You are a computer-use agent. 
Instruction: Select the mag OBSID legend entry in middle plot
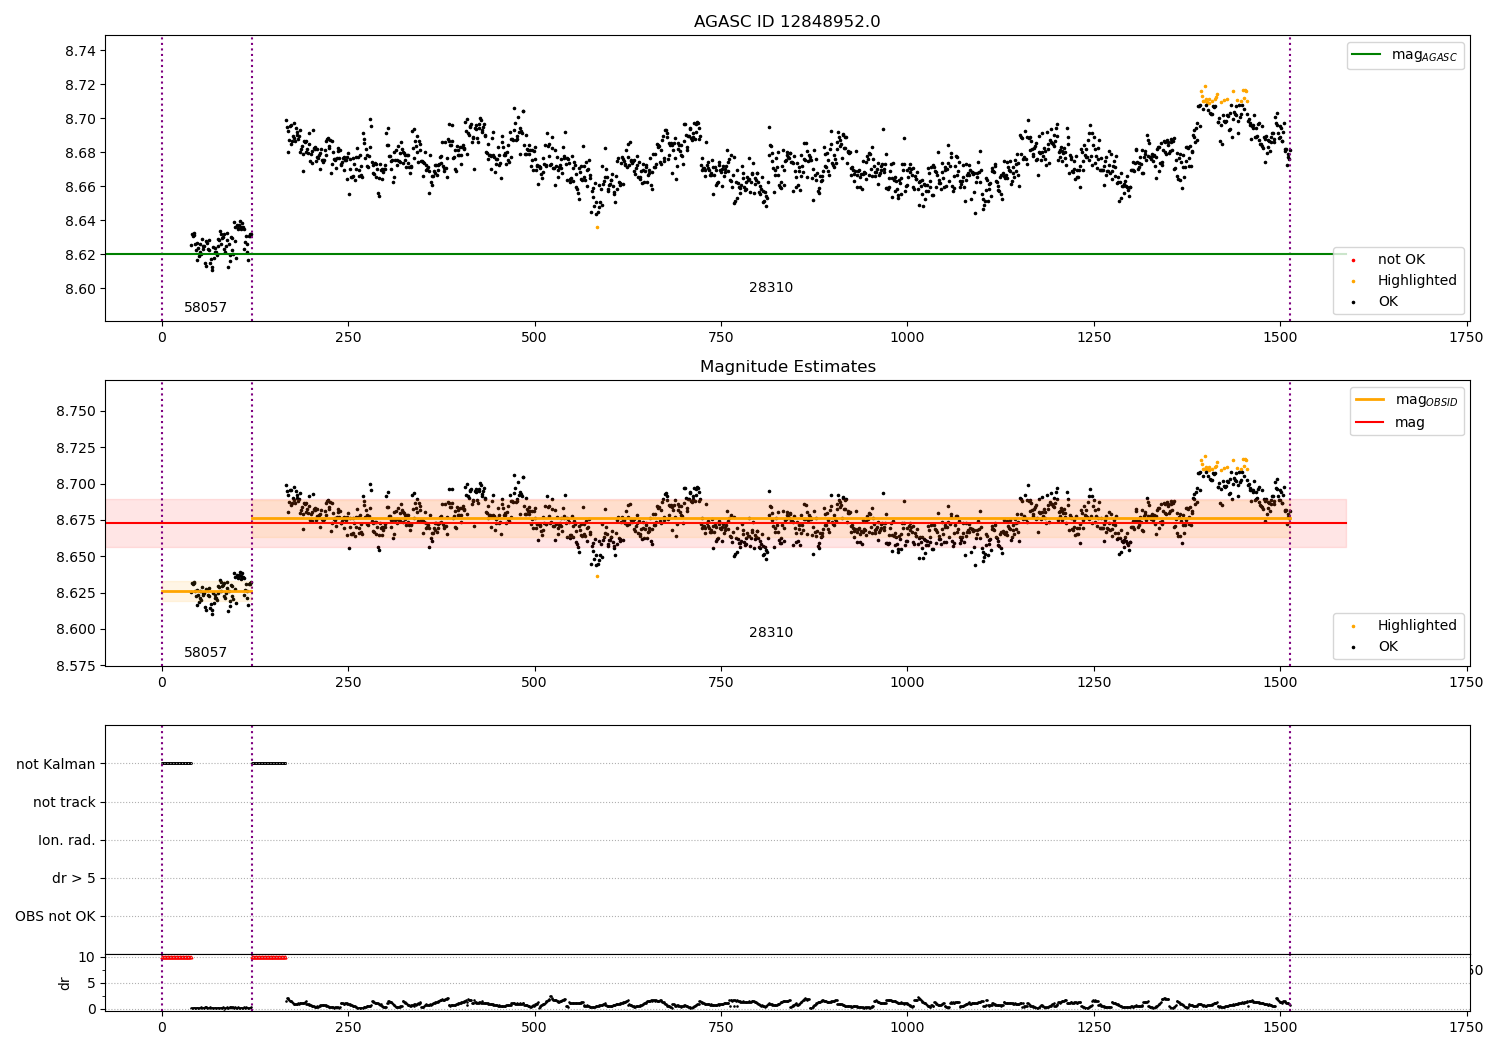(1407, 400)
